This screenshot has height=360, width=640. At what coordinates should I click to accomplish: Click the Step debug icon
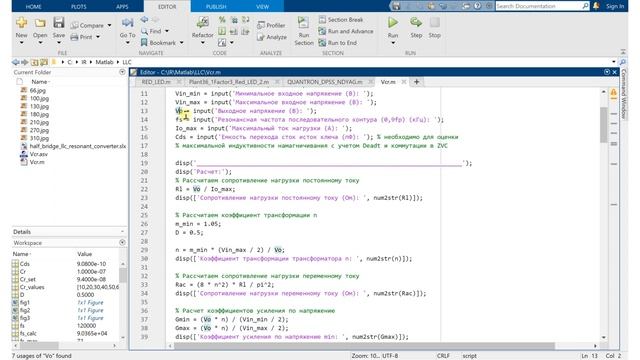[416, 22]
